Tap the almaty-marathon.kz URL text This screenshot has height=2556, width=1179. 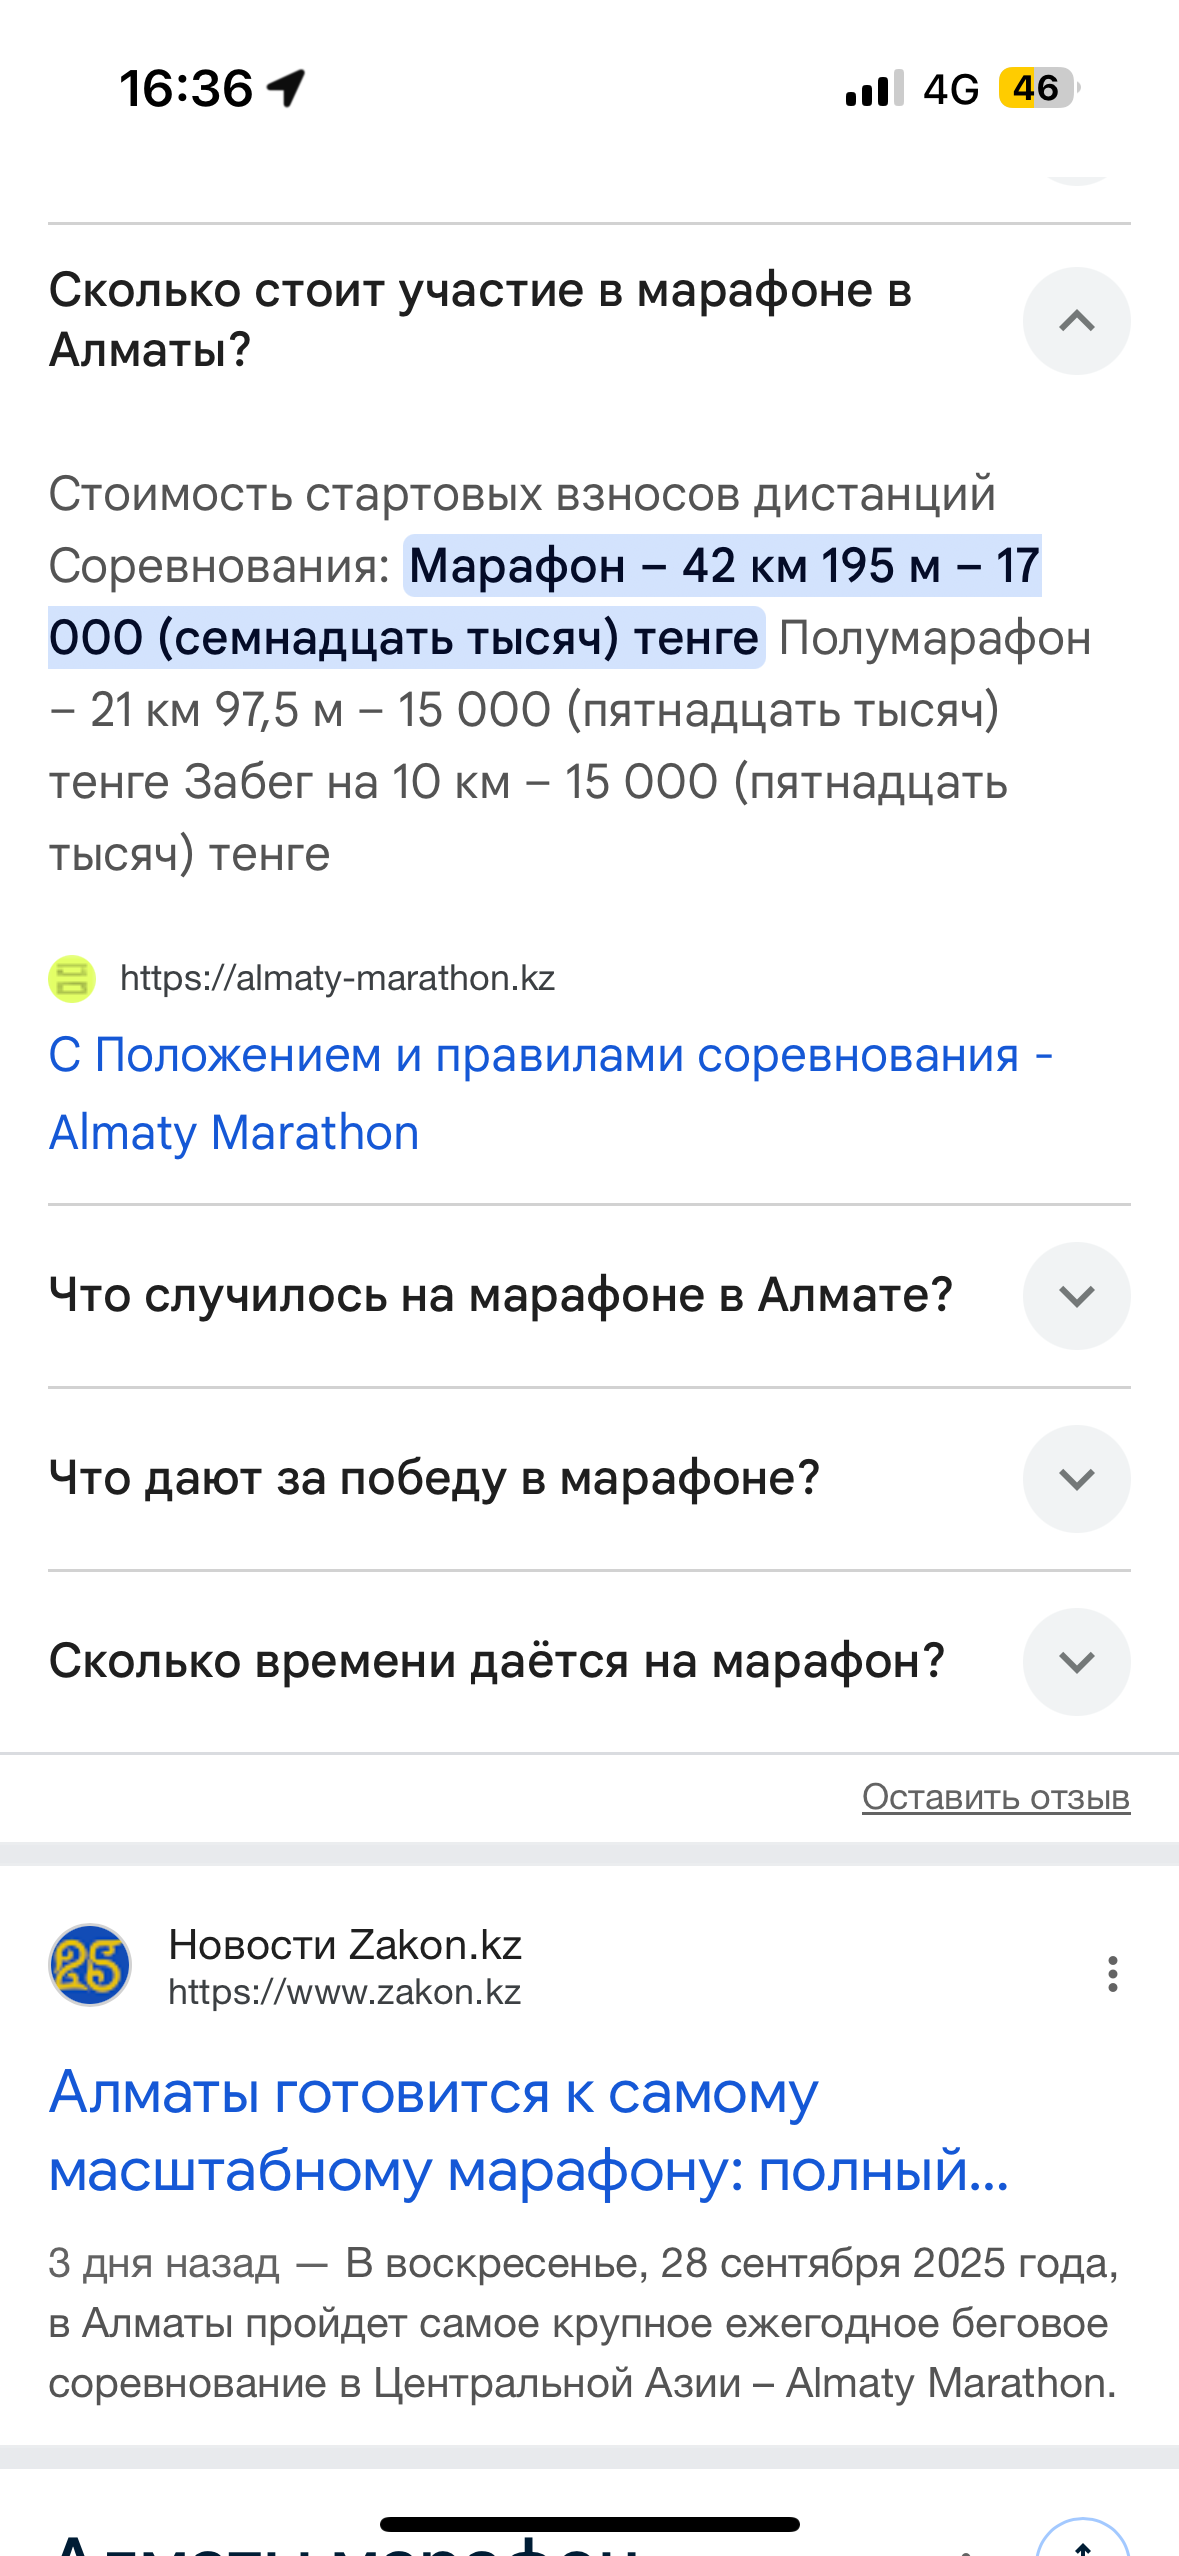pos(337,979)
